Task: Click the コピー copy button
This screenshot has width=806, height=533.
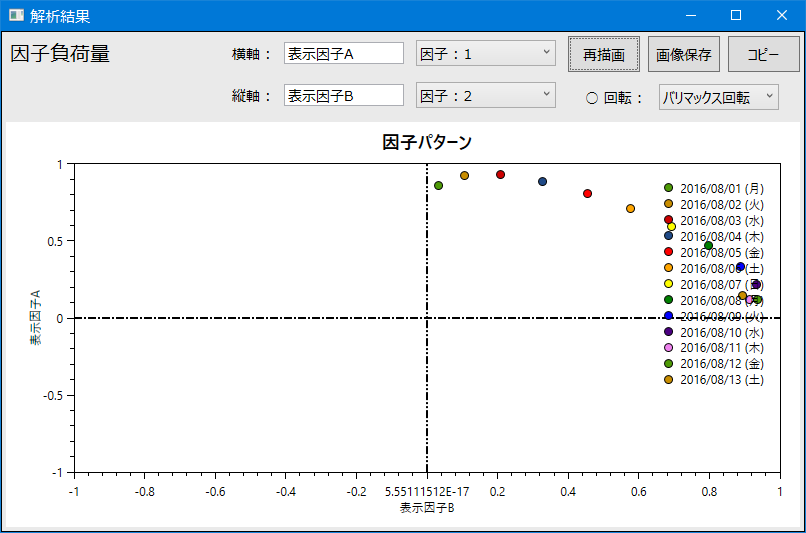Action: tap(763, 54)
